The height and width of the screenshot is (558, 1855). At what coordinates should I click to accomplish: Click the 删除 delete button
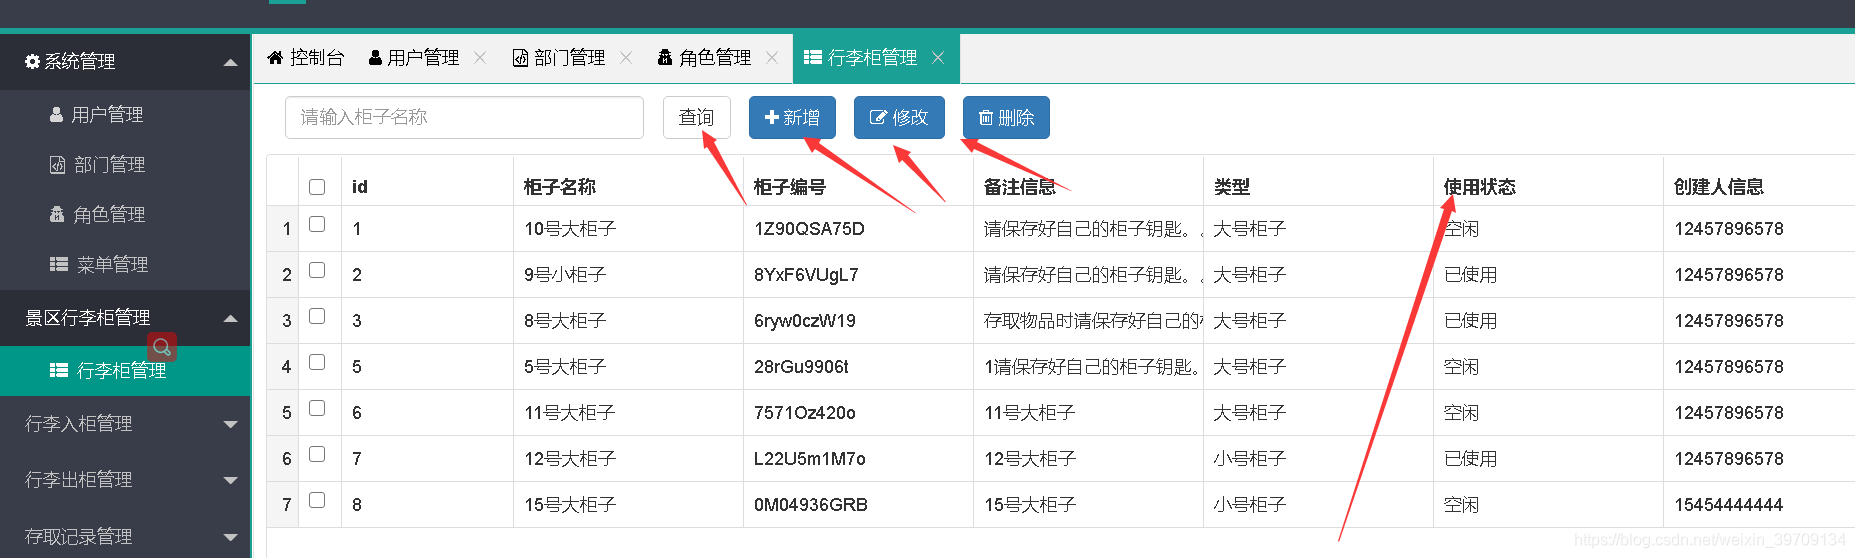coord(1006,118)
